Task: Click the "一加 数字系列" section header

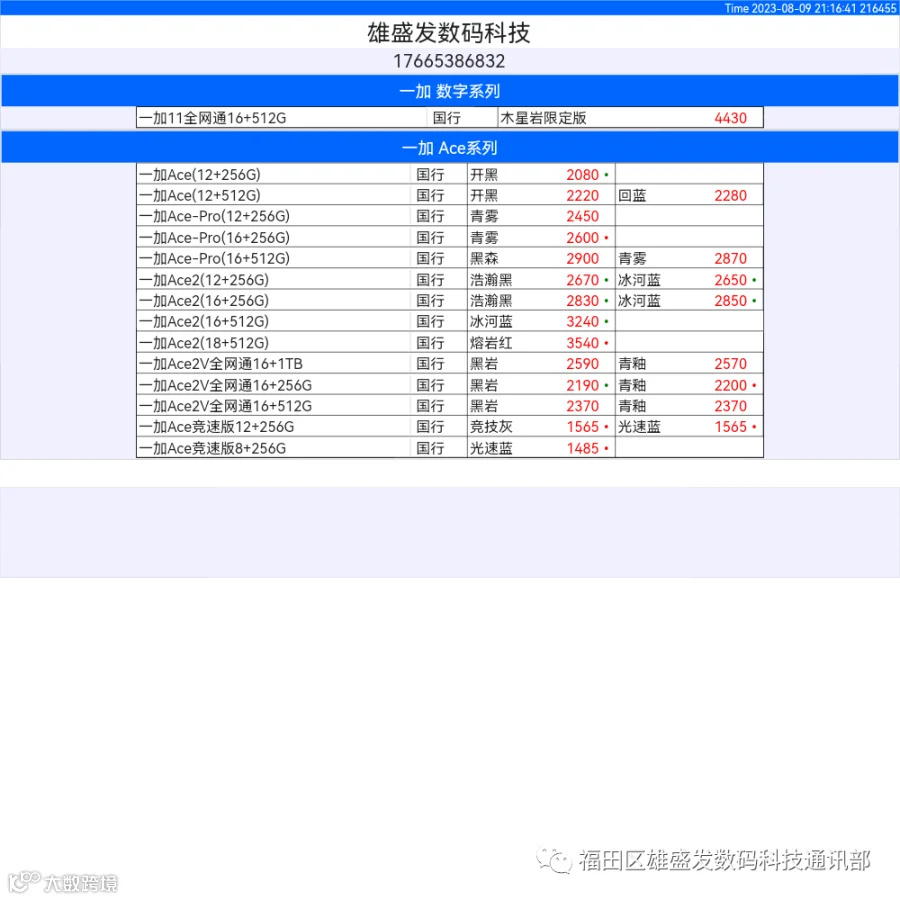Action: [x=450, y=91]
